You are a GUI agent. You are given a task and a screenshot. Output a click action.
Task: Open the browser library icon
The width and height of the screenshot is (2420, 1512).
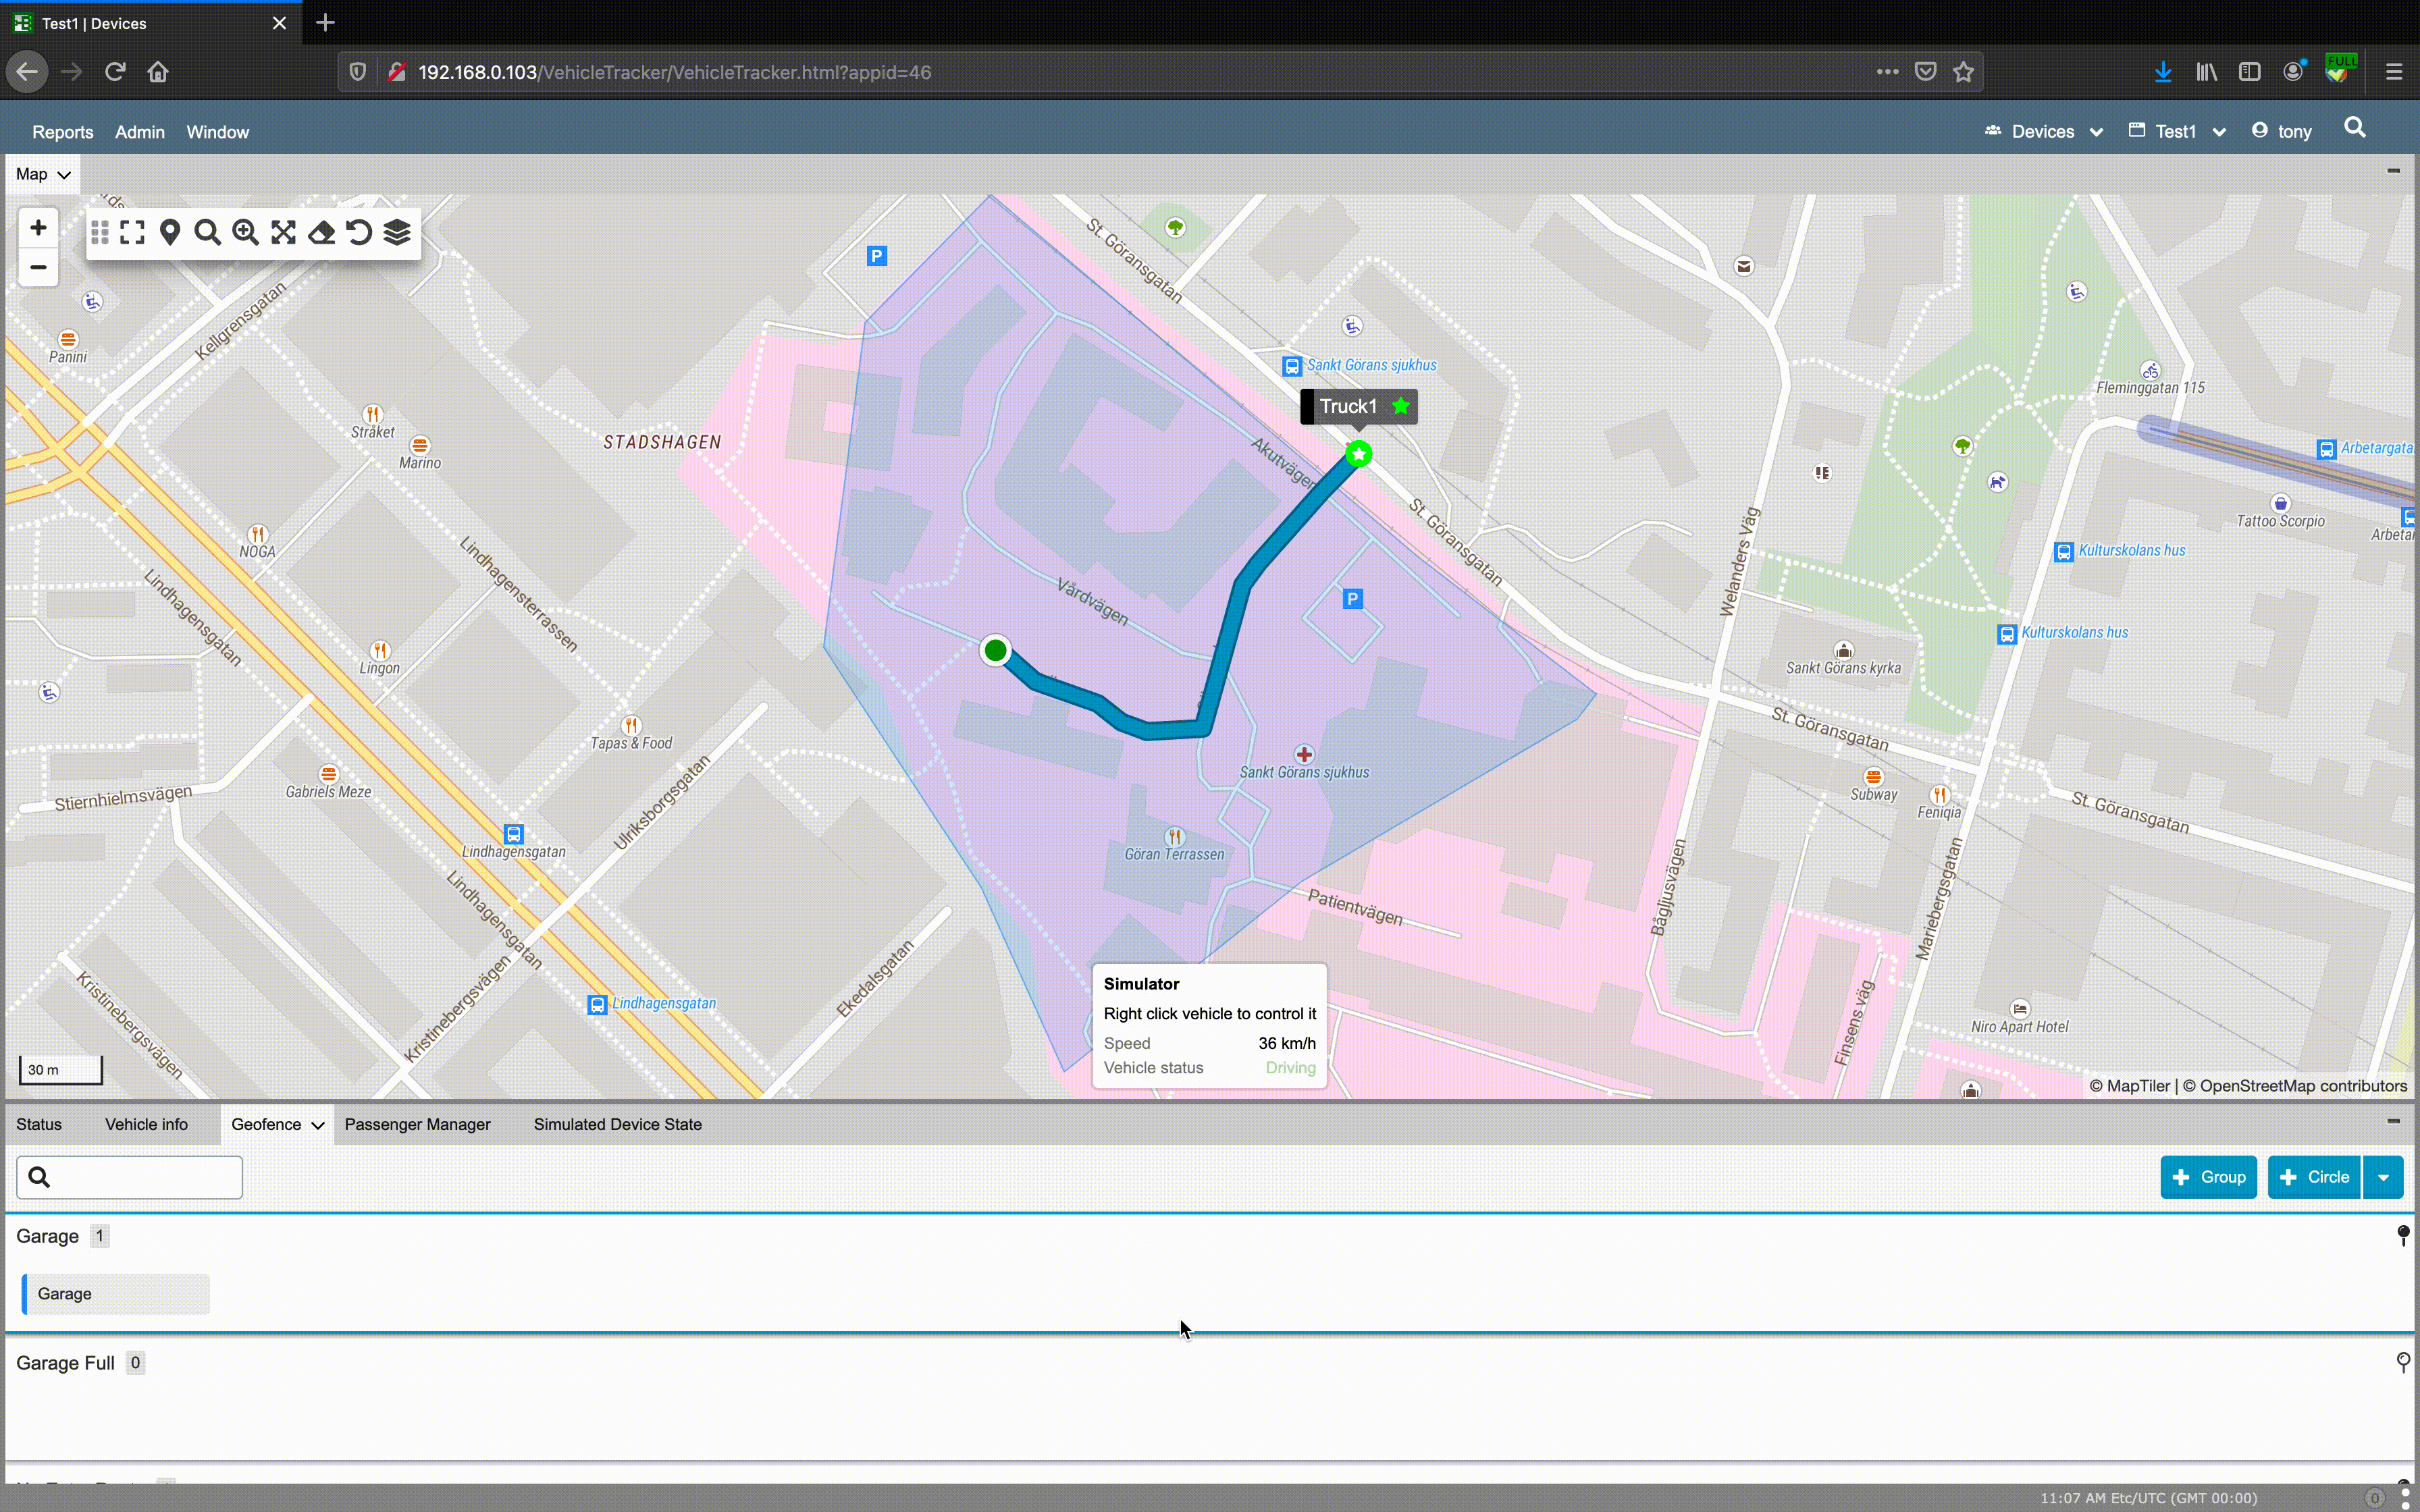(x=2207, y=72)
